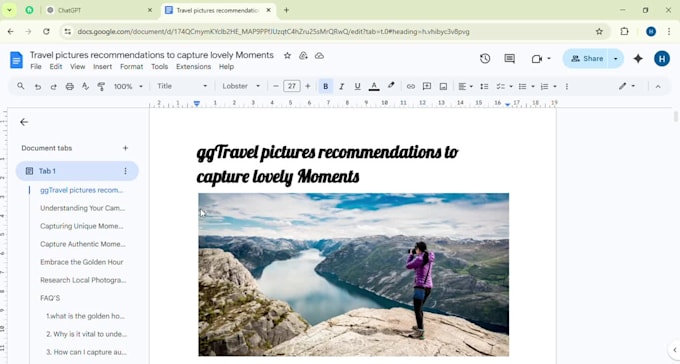Open Chrome extensions puzzle icon
680x364 pixels.
click(624, 31)
